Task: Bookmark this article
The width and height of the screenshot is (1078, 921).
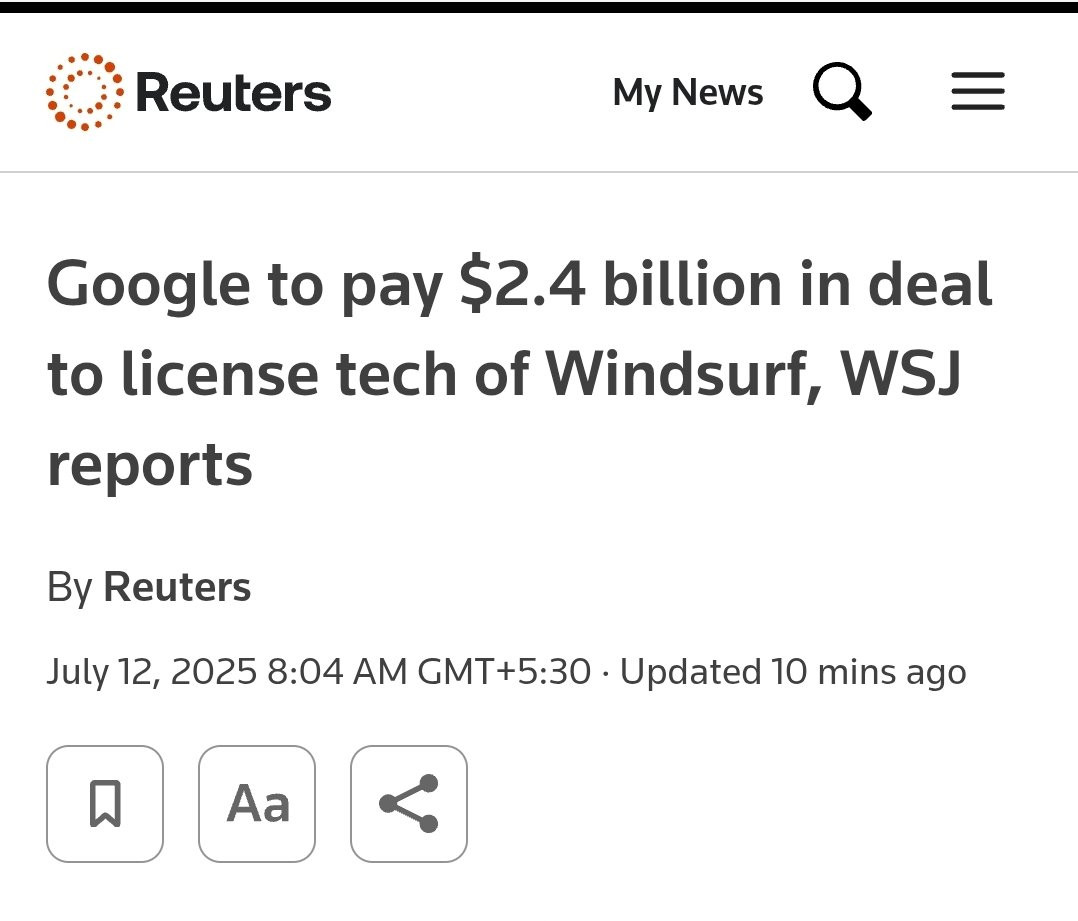Action: coord(105,803)
